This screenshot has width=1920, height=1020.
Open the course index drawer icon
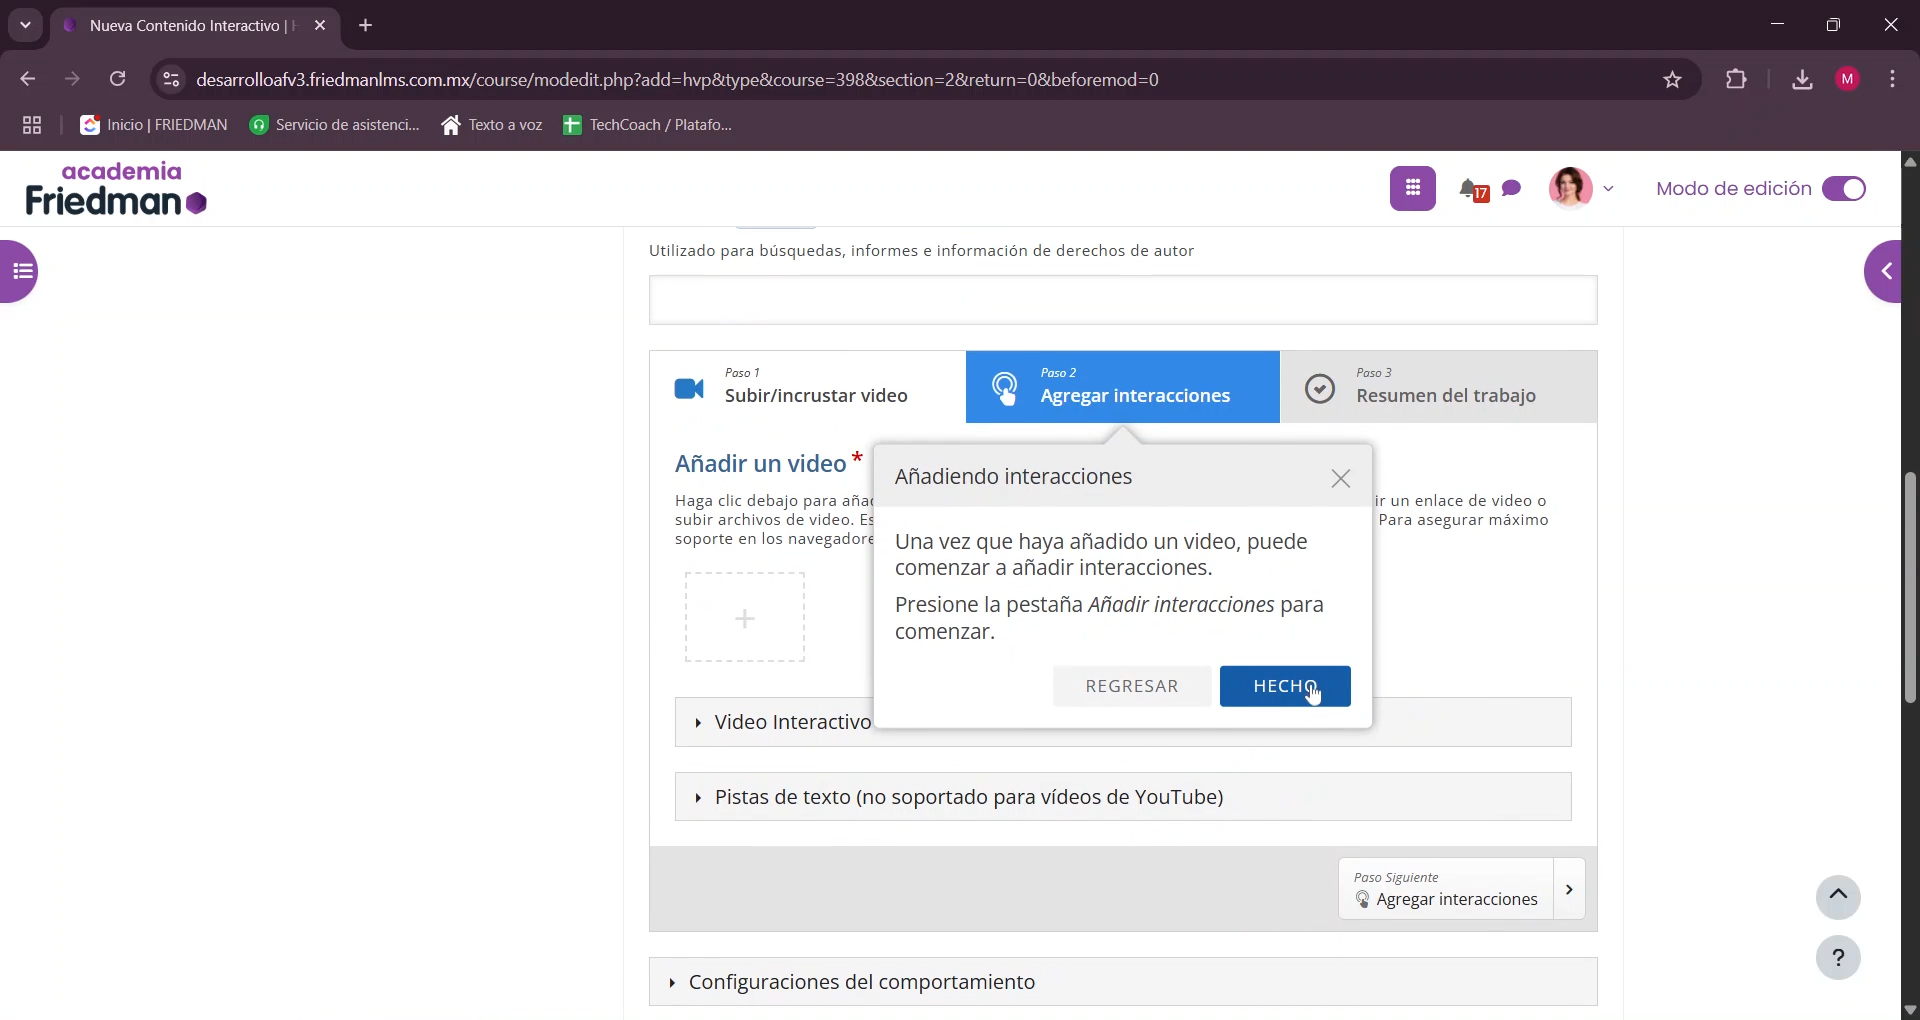(x=20, y=271)
